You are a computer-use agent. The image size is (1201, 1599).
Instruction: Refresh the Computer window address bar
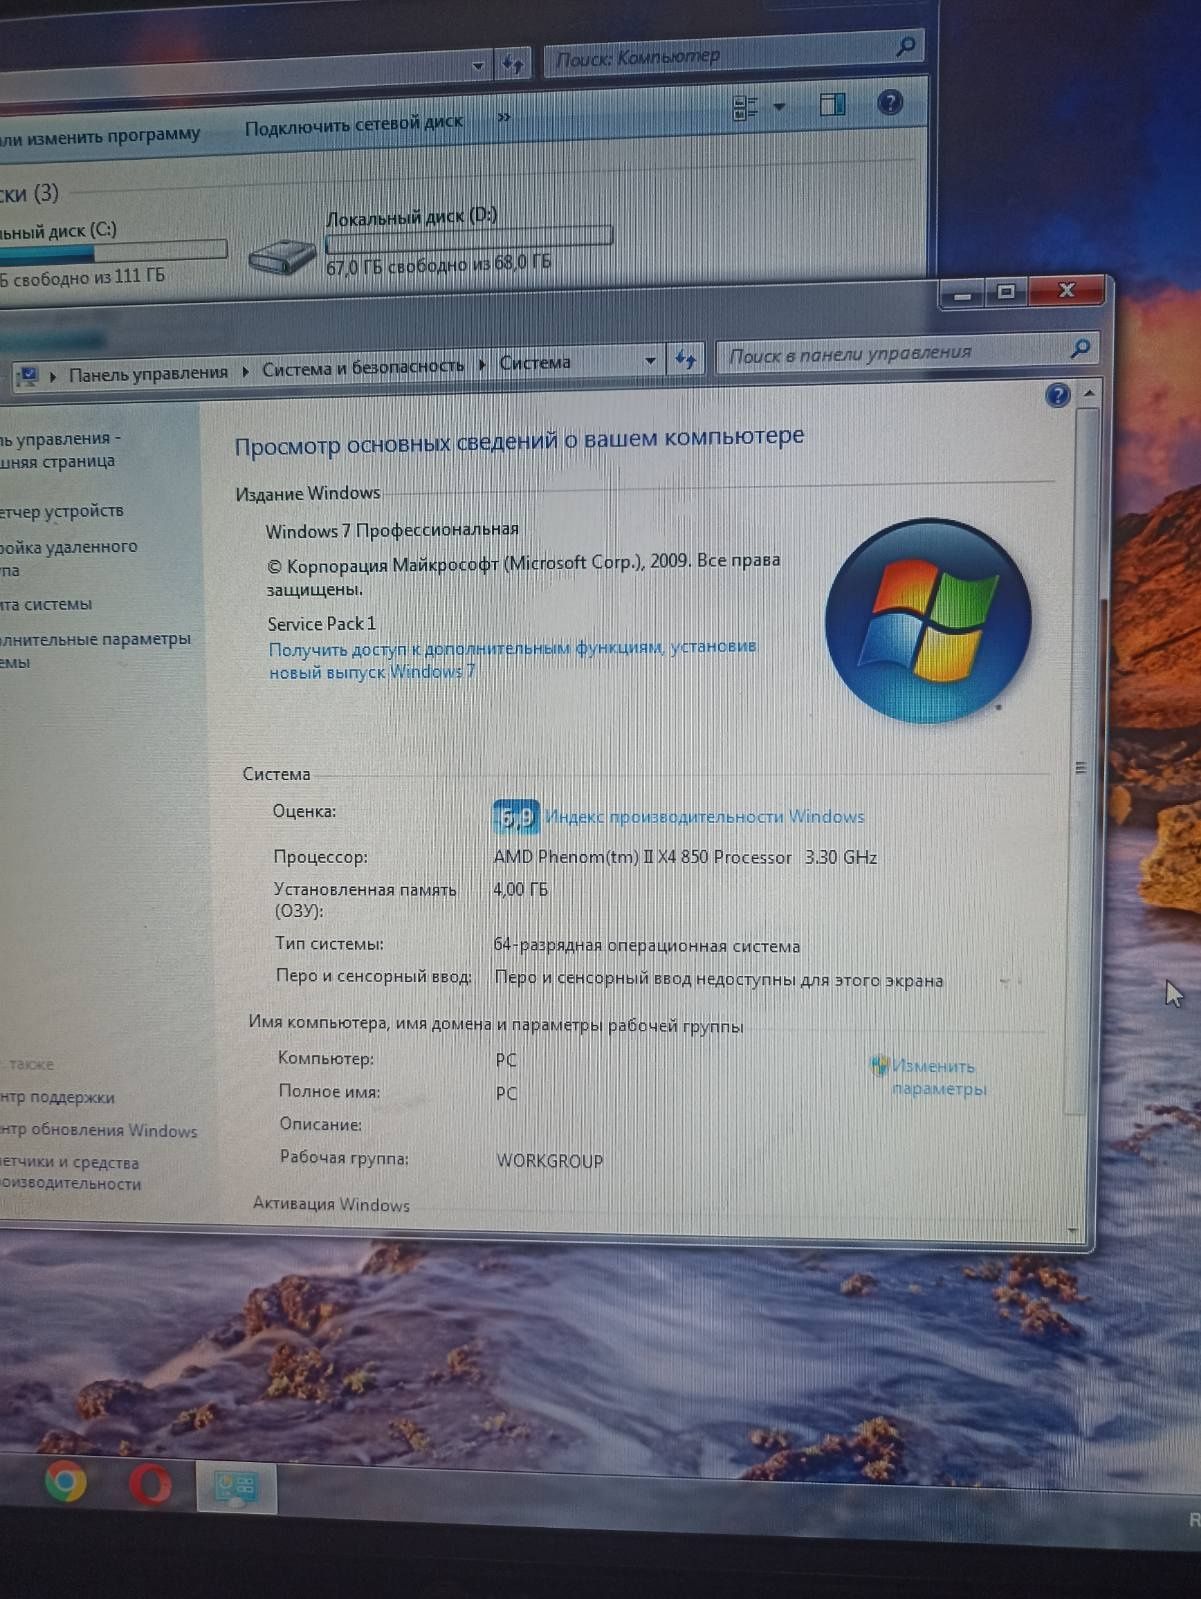(513, 65)
